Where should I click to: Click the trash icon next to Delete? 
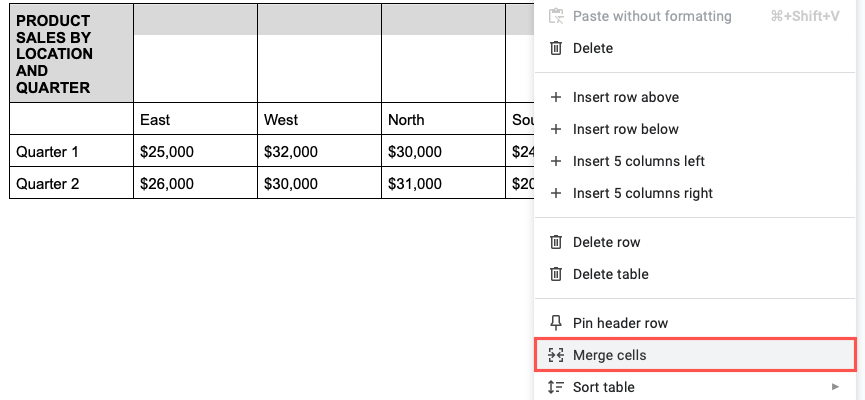pos(556,48)
